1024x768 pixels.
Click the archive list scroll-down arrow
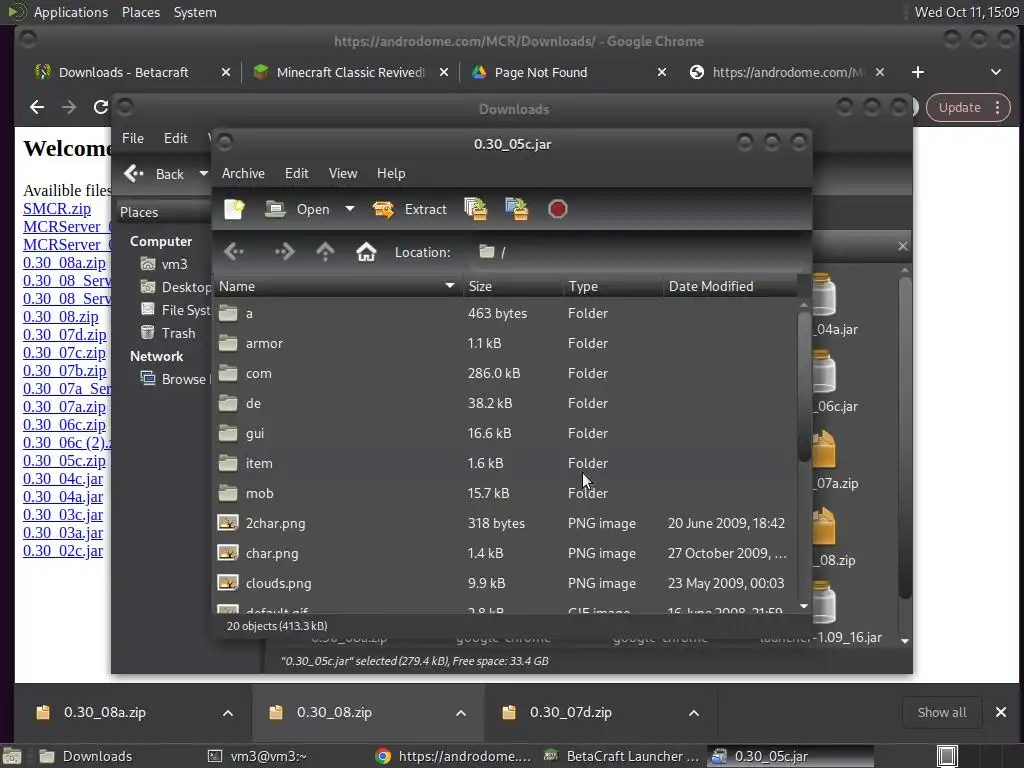[804, 607]
